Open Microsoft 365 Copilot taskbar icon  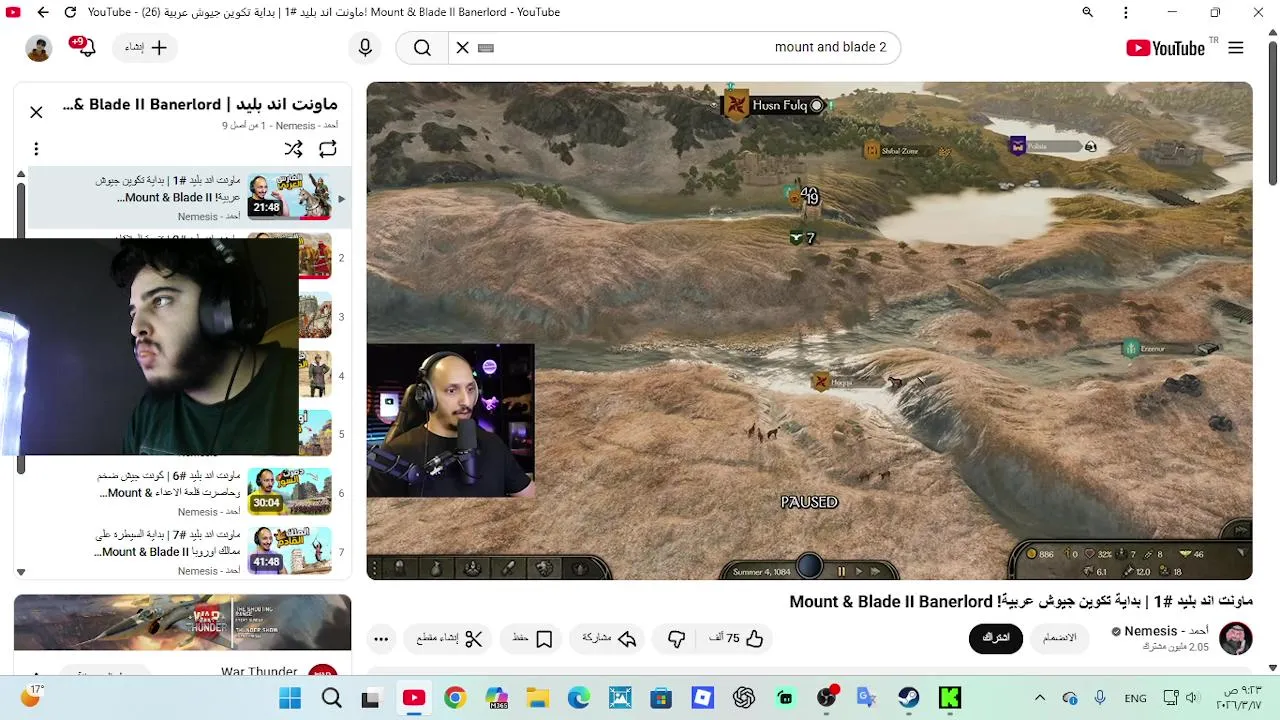pyautogui.click(x=496, y=698)
